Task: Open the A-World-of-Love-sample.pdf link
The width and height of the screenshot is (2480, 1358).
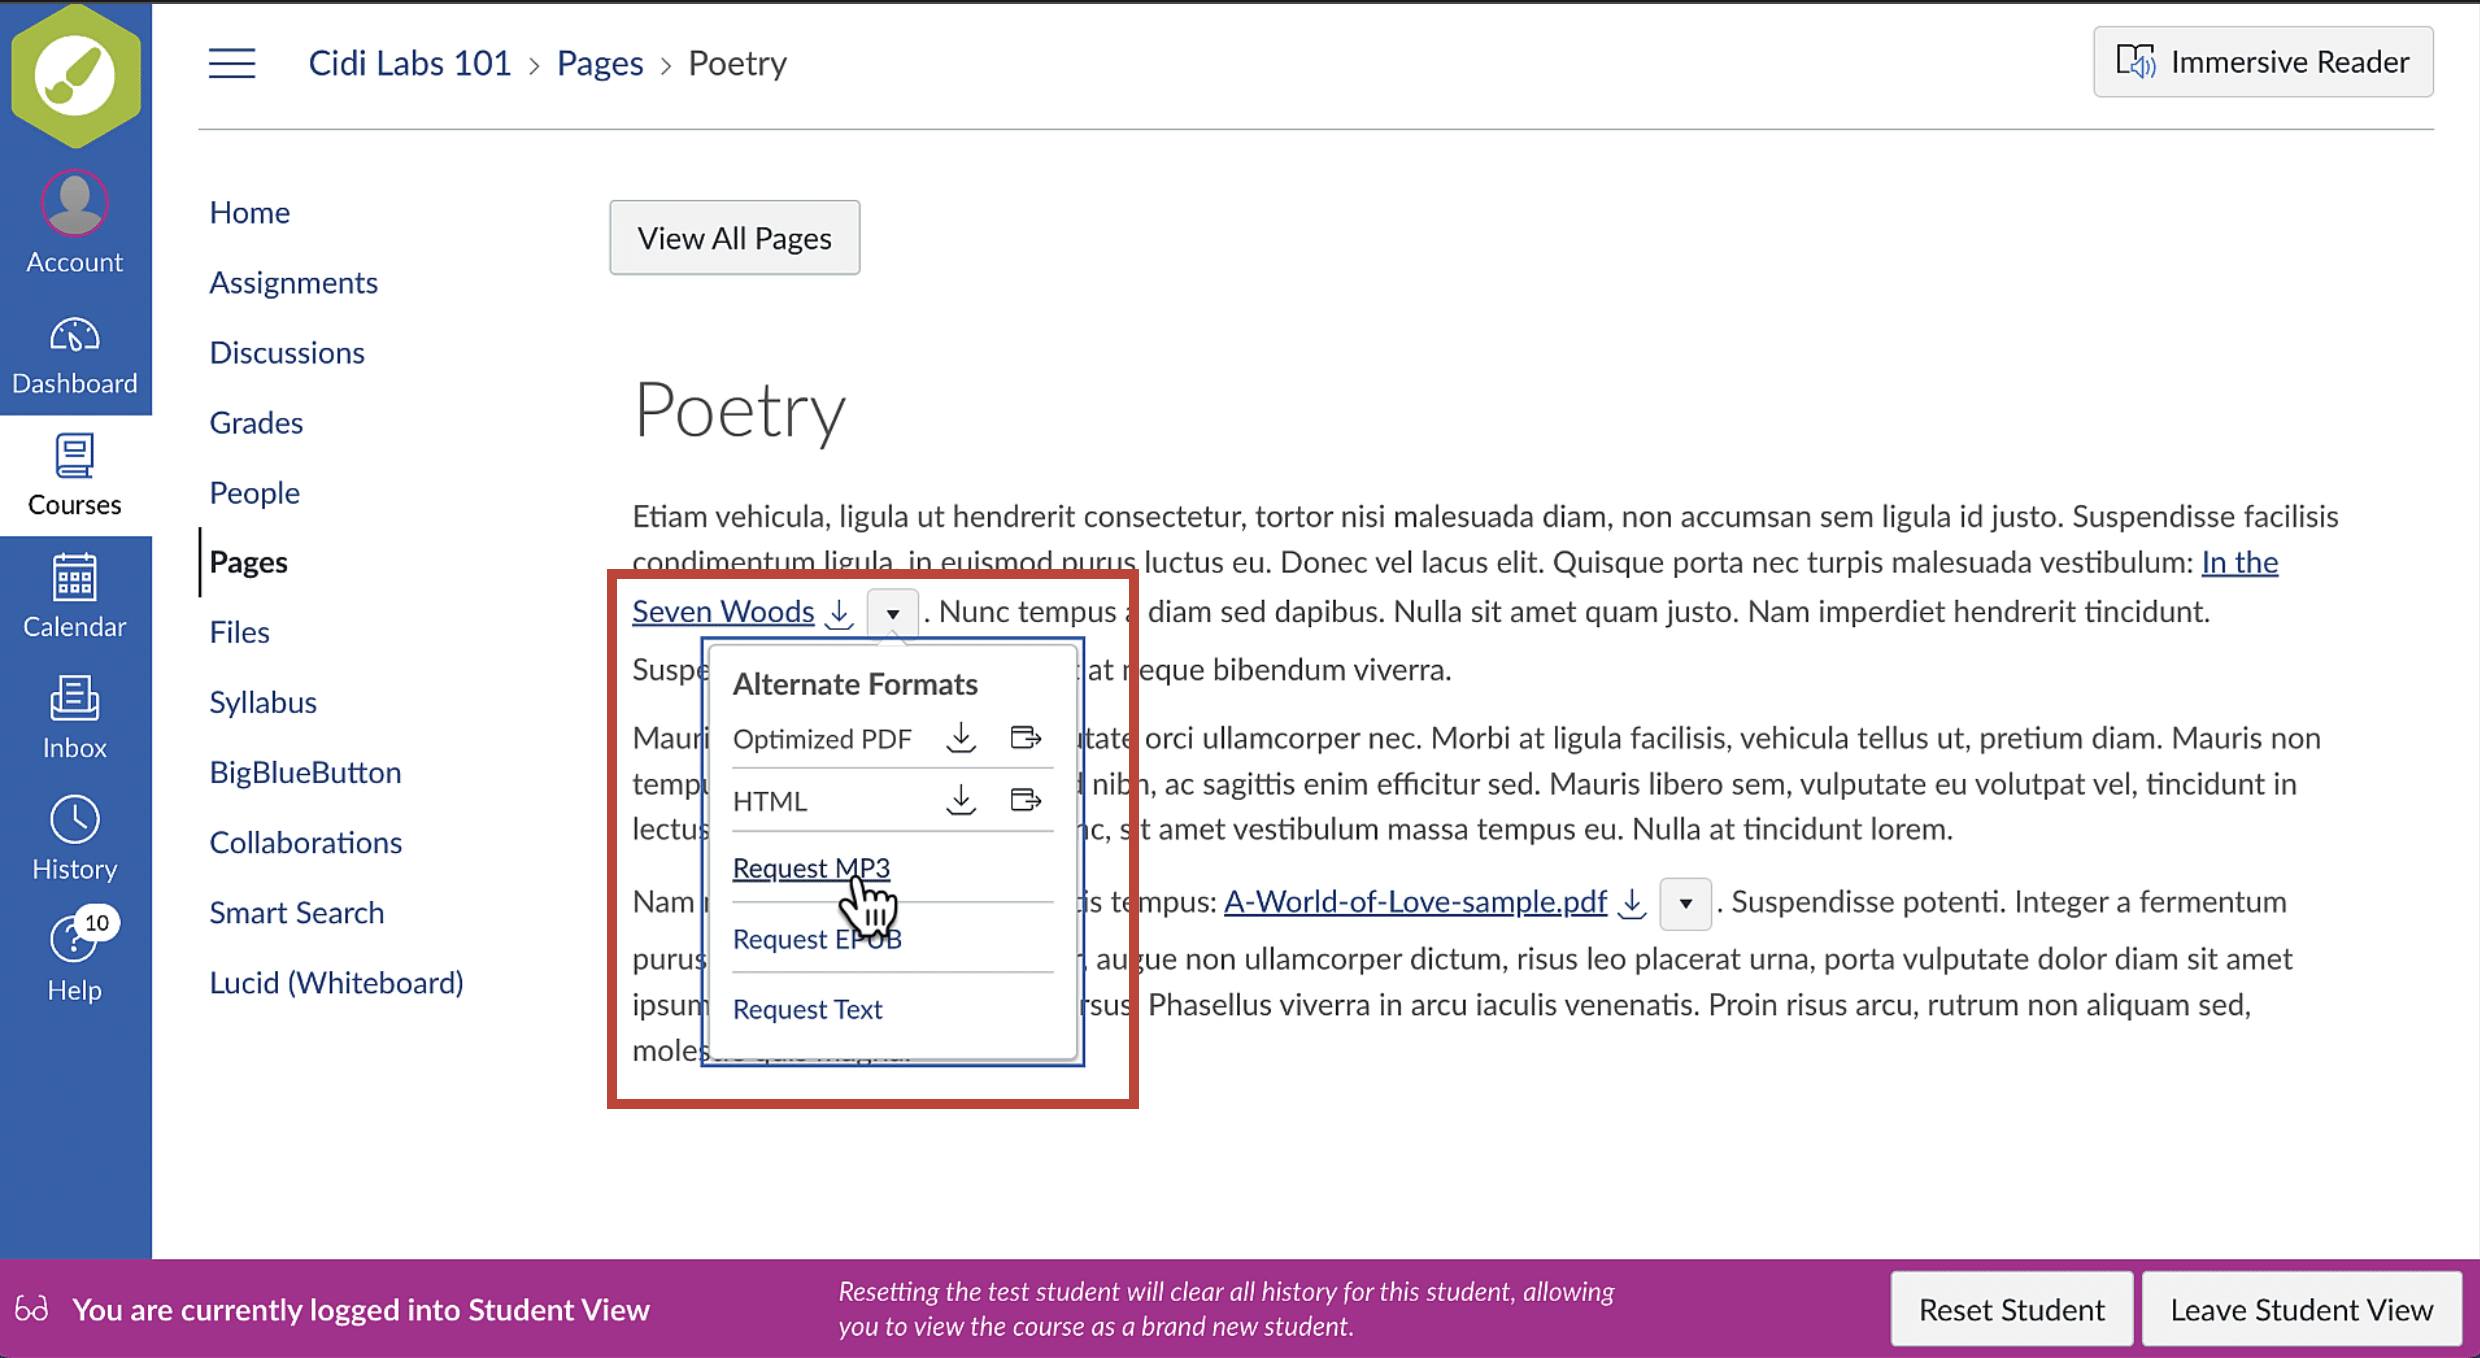Action: point(1414,902)
